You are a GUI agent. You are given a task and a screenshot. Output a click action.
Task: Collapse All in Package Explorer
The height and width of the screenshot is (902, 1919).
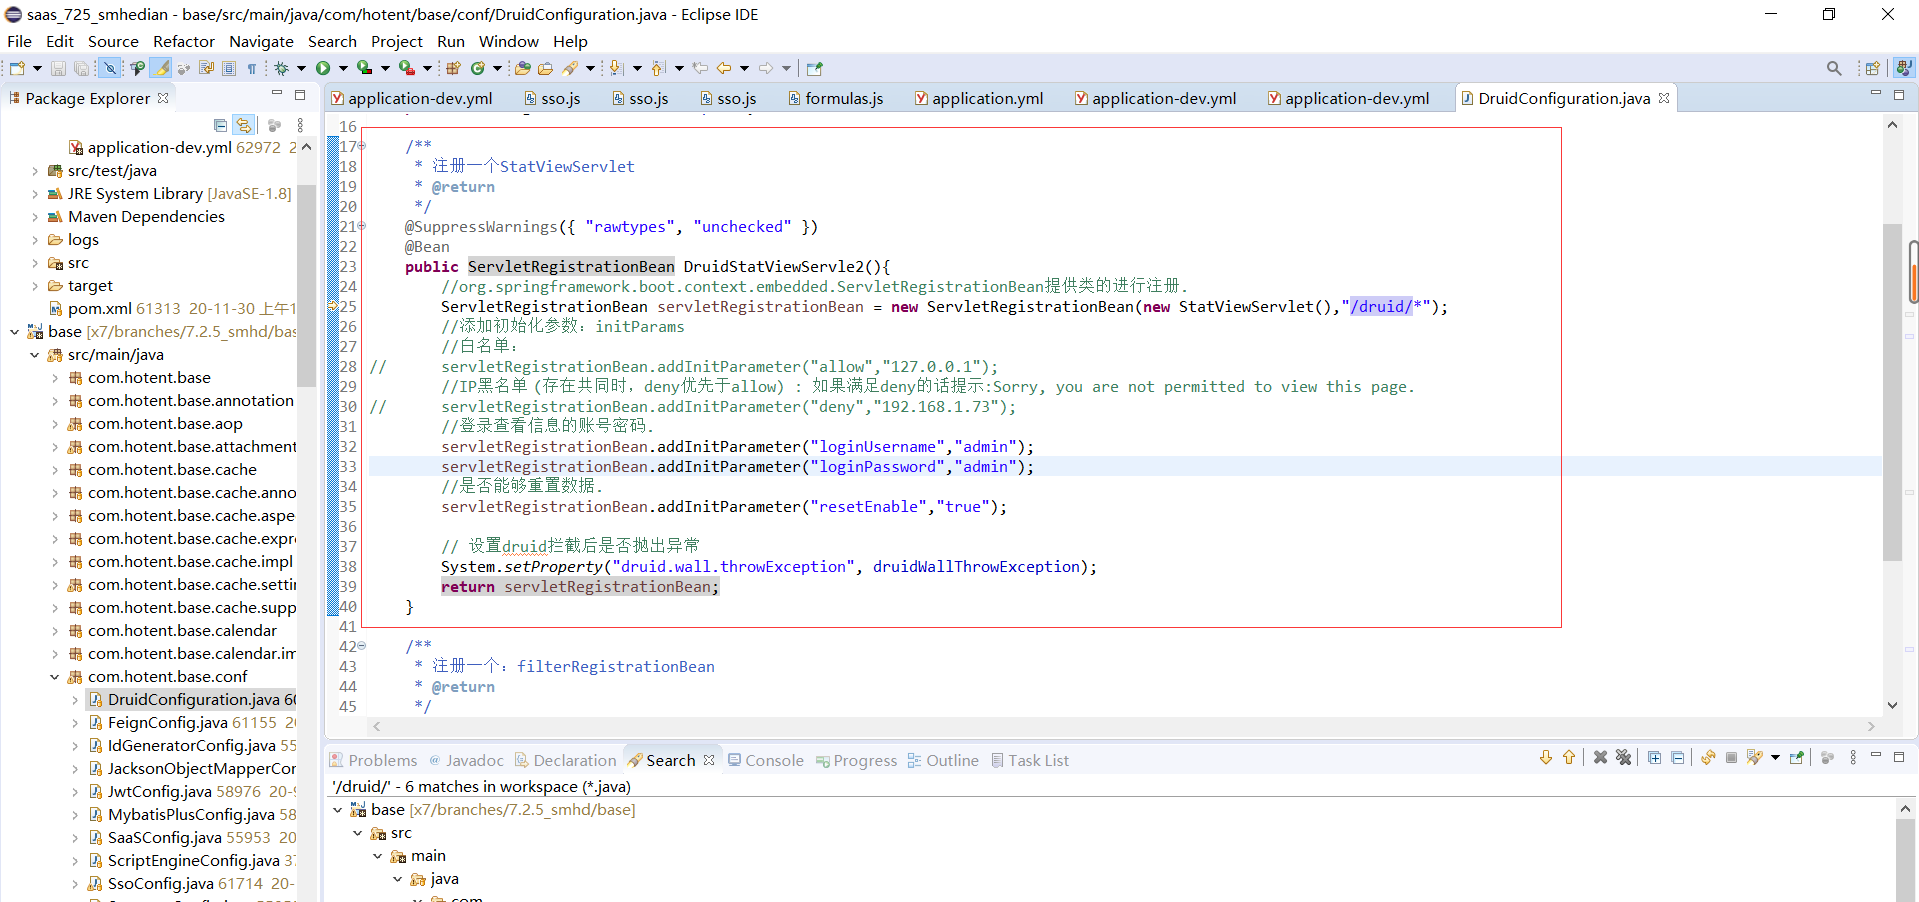point(220,125)
